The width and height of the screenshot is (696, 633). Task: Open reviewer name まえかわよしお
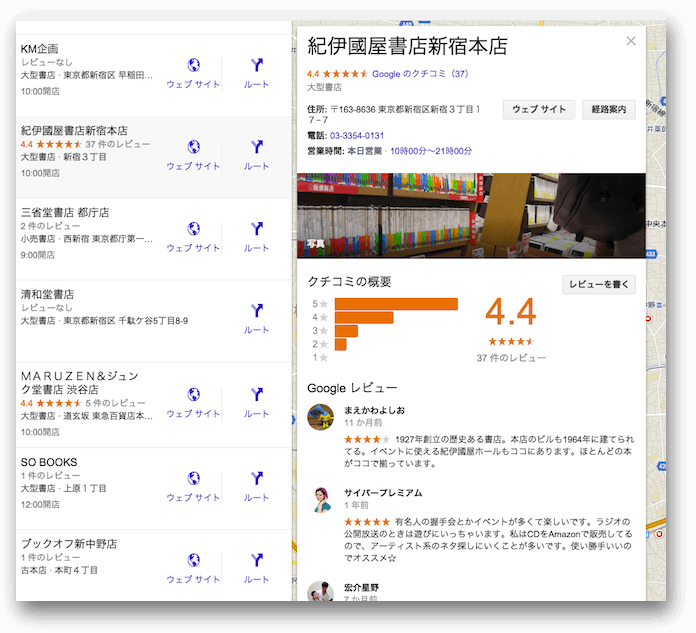(x=375, y=410)
